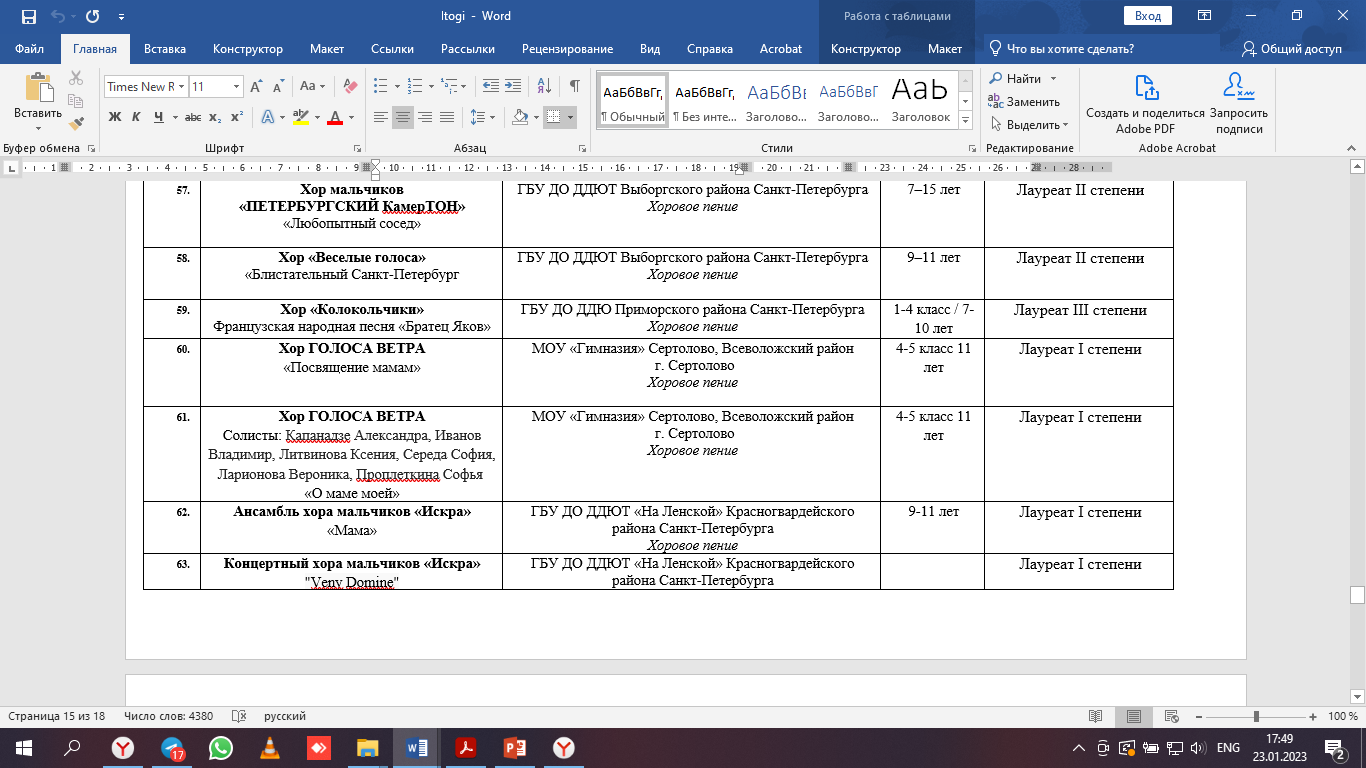
Task: Toggle bold formatting (Ж)
Action: click(114, 117)
